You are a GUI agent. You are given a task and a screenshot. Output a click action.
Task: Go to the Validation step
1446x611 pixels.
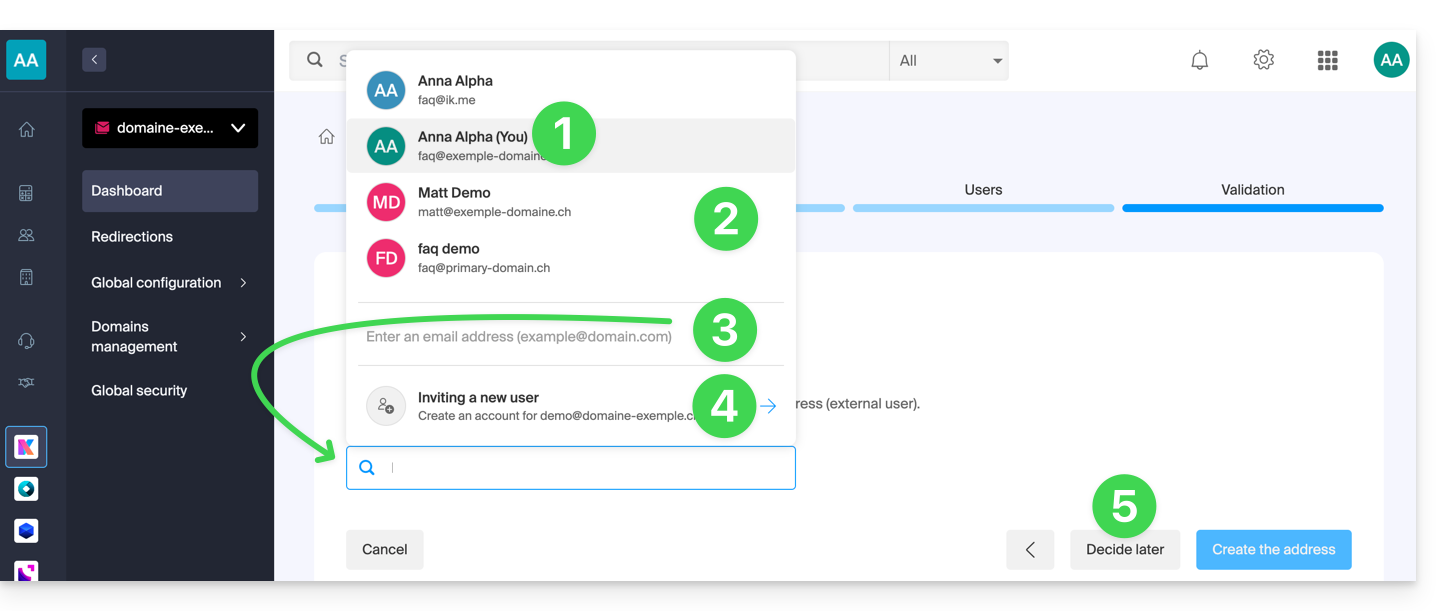[1253, 190]
